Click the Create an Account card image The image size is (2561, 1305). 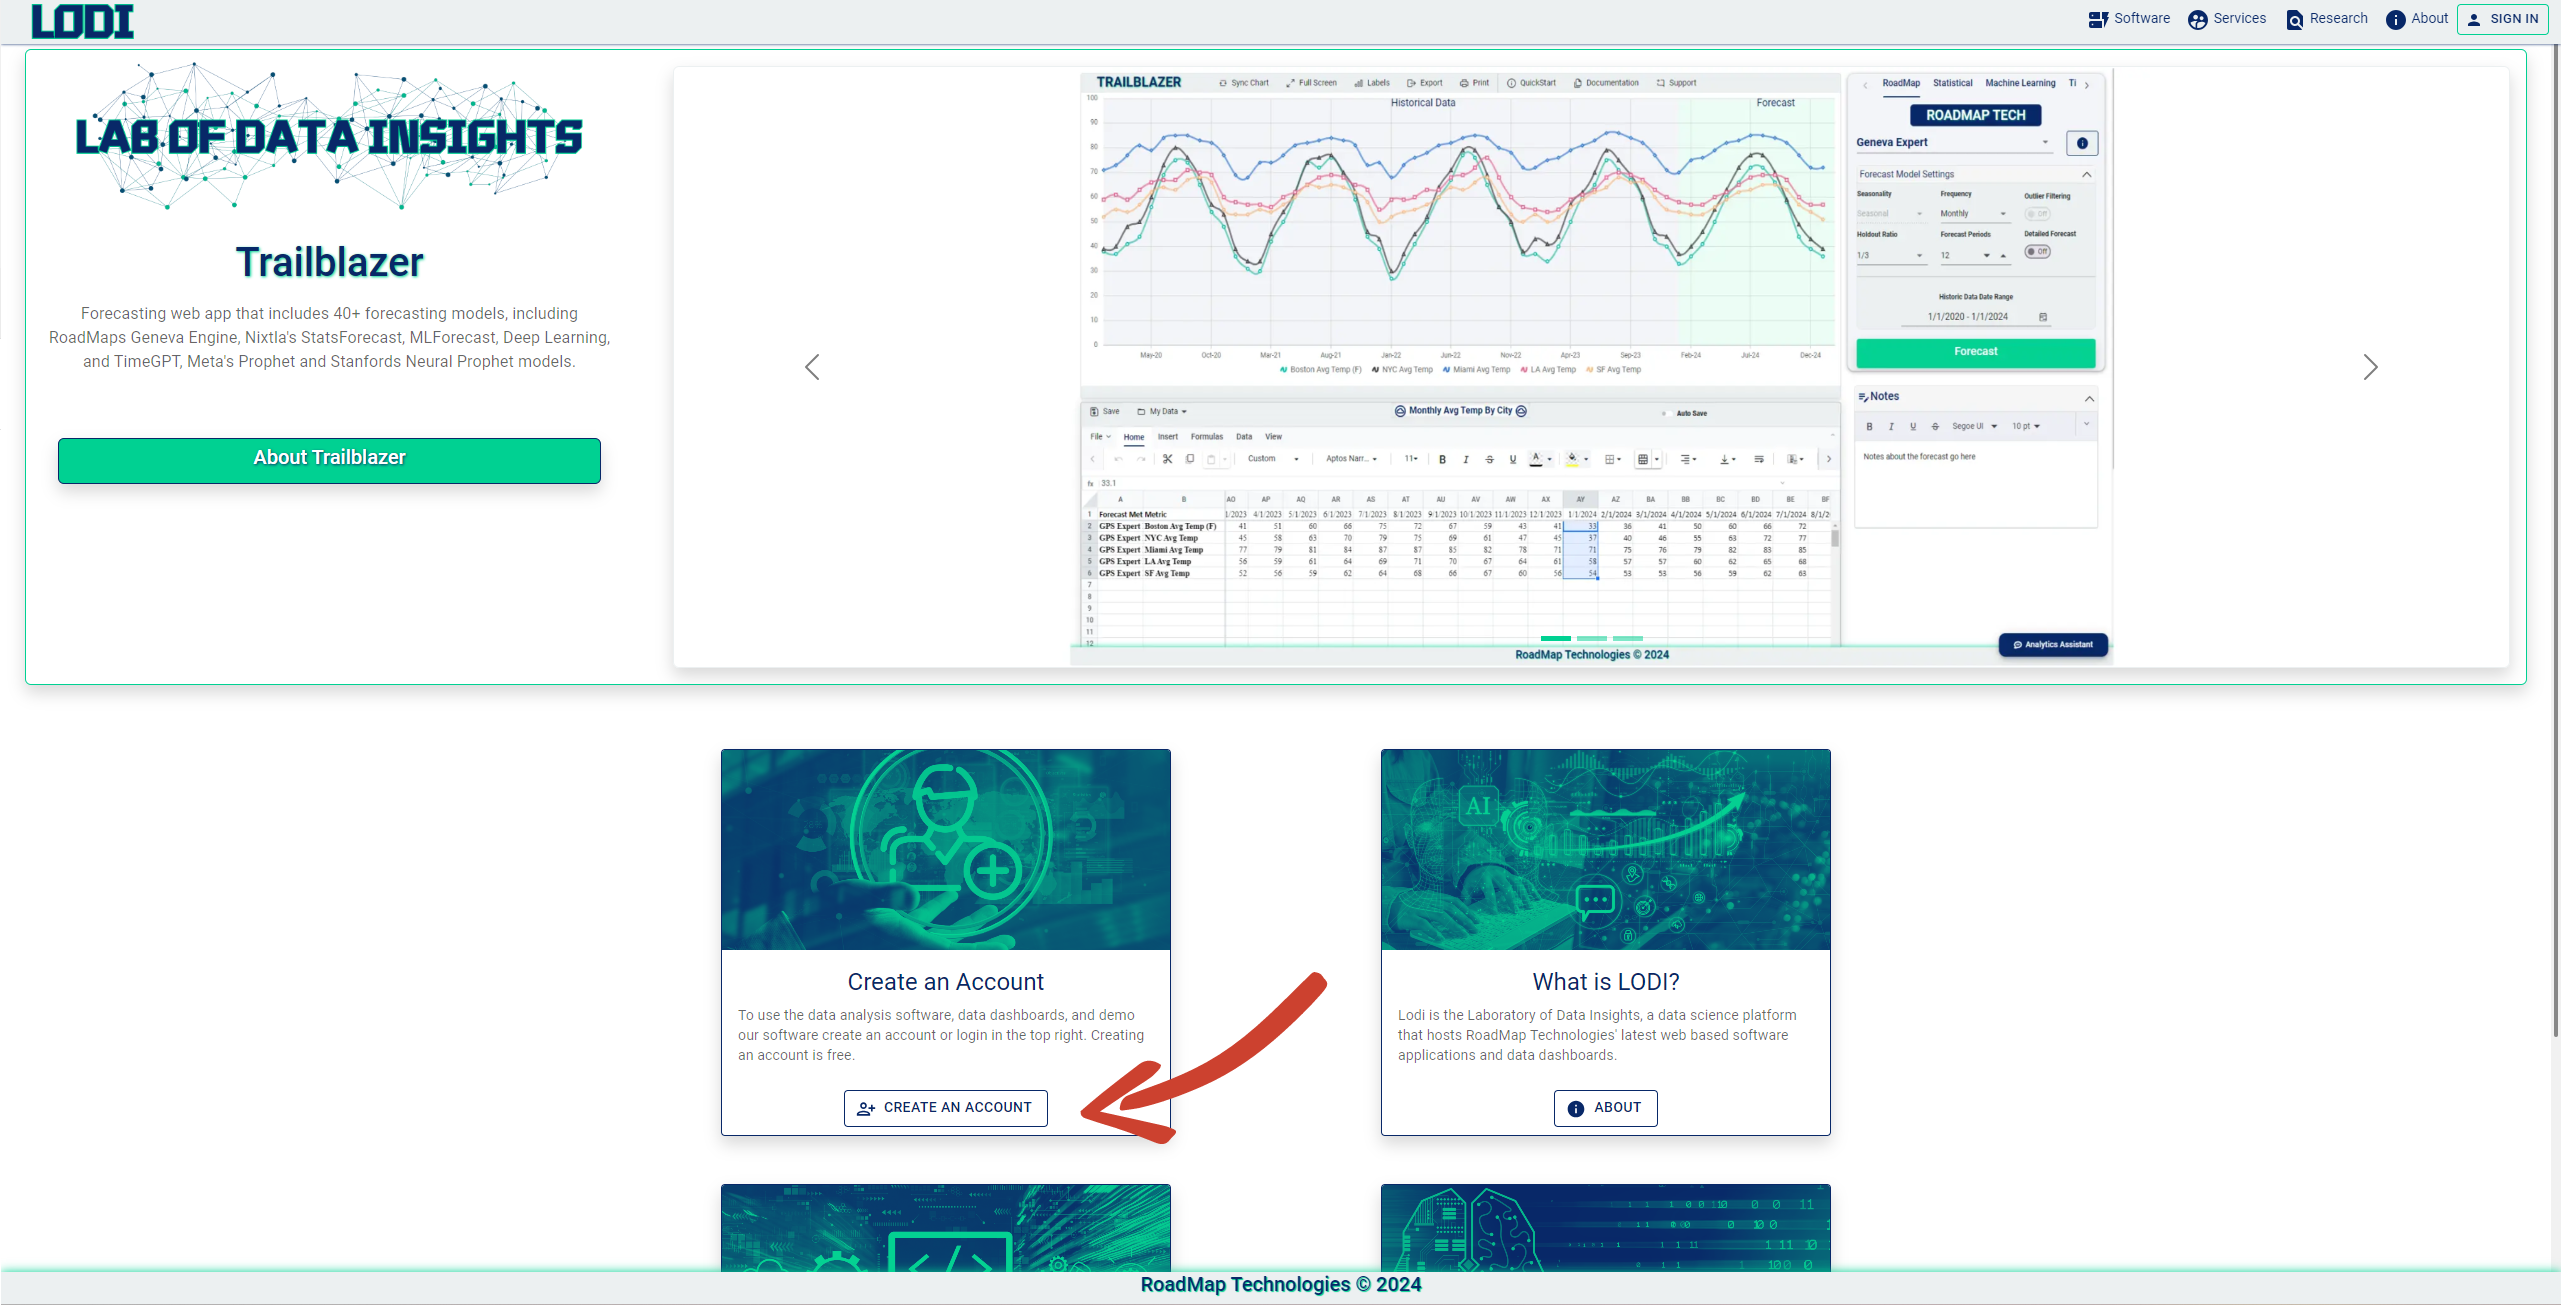[946, 849]
